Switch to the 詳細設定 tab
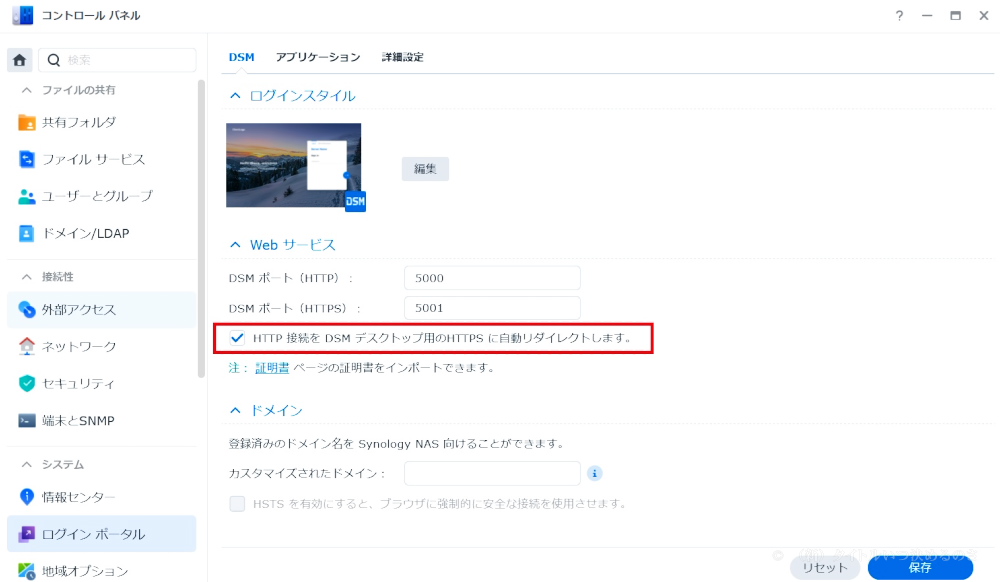This screenshot has width=1000, height=582. [x=402, y=57]
